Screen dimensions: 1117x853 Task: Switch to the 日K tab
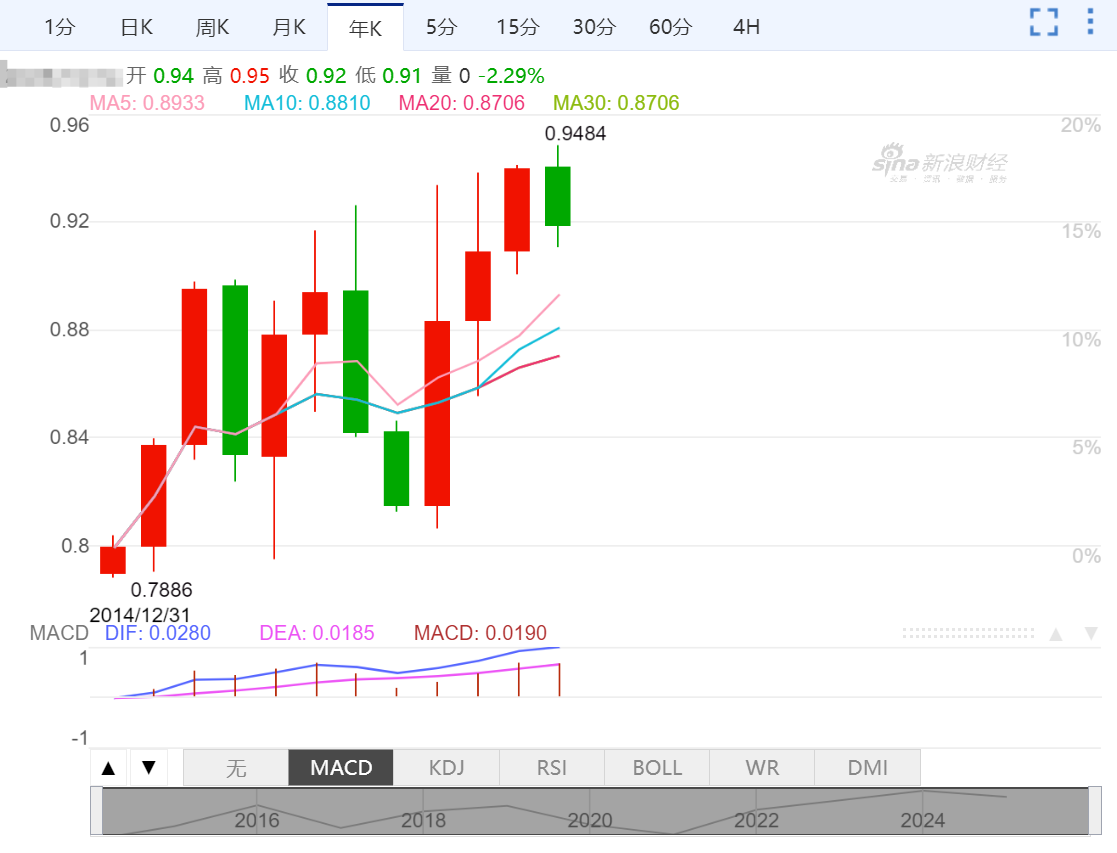(x=137, y=27)
